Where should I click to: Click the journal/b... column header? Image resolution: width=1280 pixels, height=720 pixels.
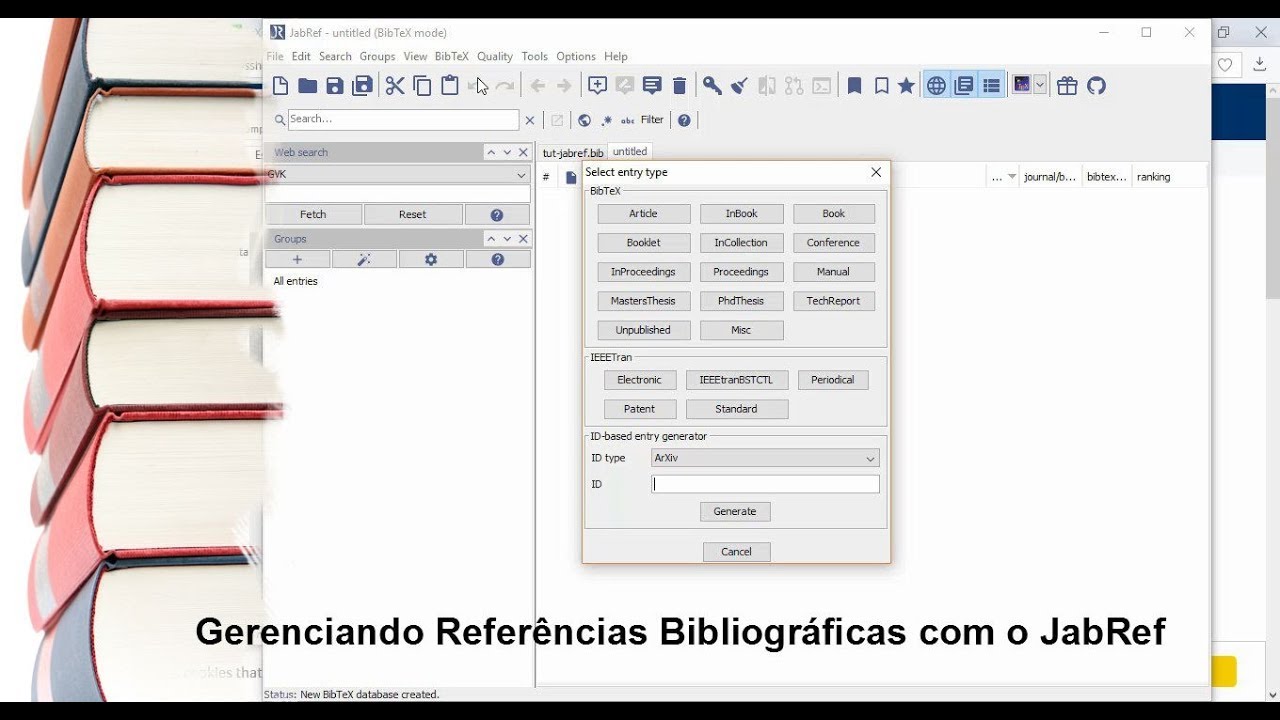click(1050, 177)
